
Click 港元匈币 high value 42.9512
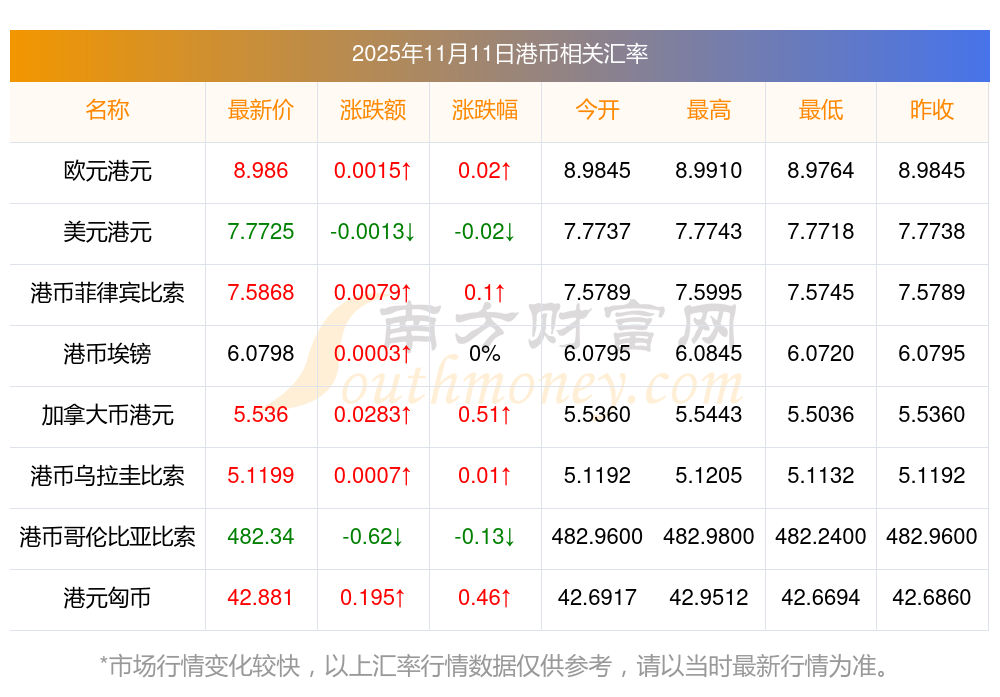709,598
